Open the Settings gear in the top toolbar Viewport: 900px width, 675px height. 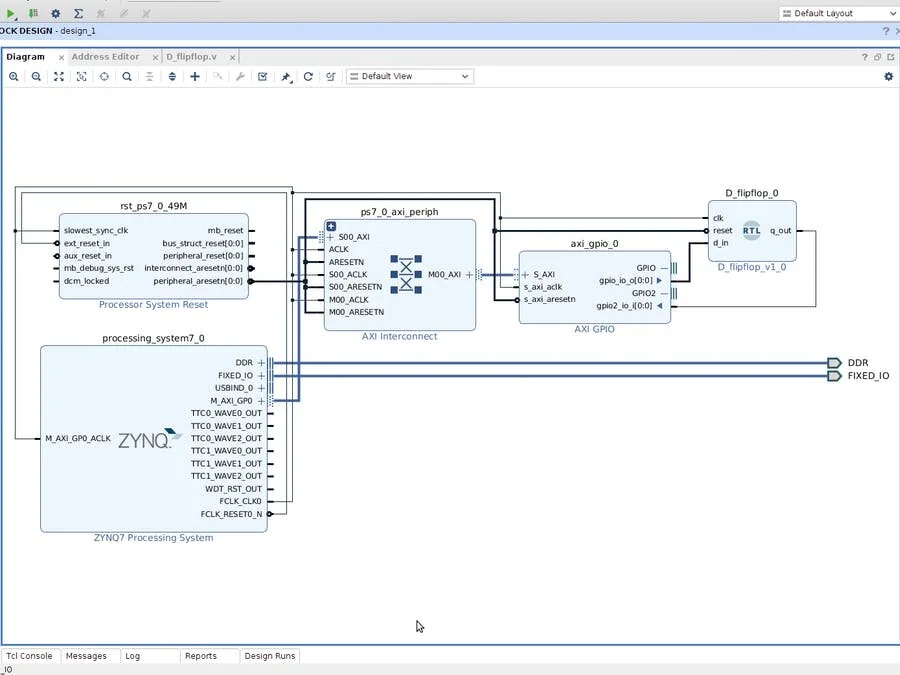coord(55,13)
